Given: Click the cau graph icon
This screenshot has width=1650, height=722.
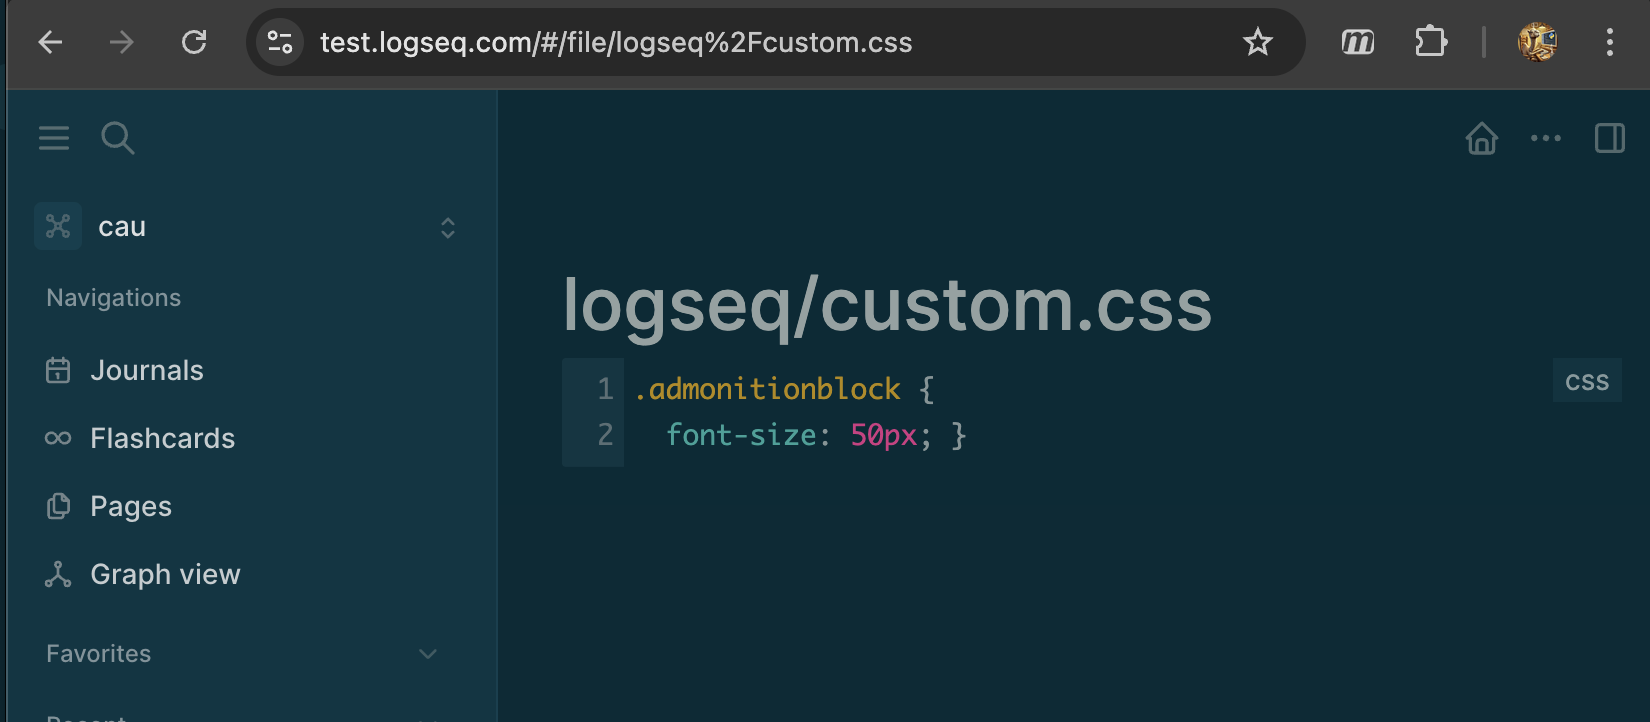Looking at the screenshot, I should click(58, 227).
